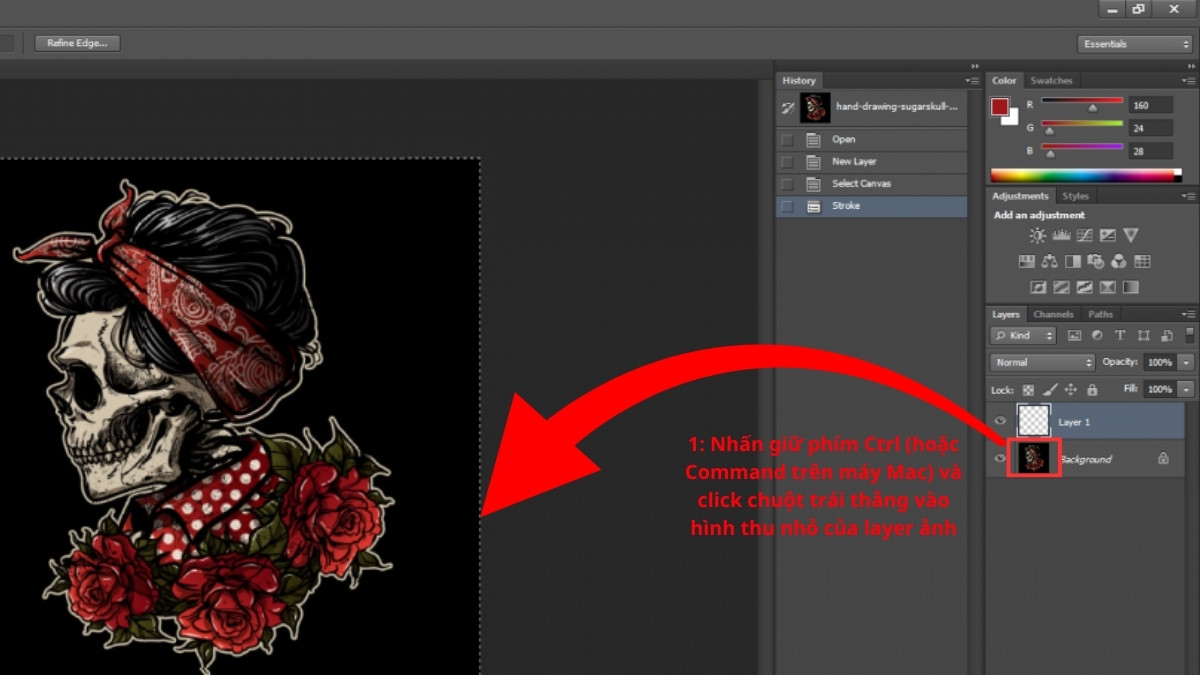This screenshot has width=1200, height=675.
Task: Add a Selective Color adjustment
Action: (x=1107, y=288)
